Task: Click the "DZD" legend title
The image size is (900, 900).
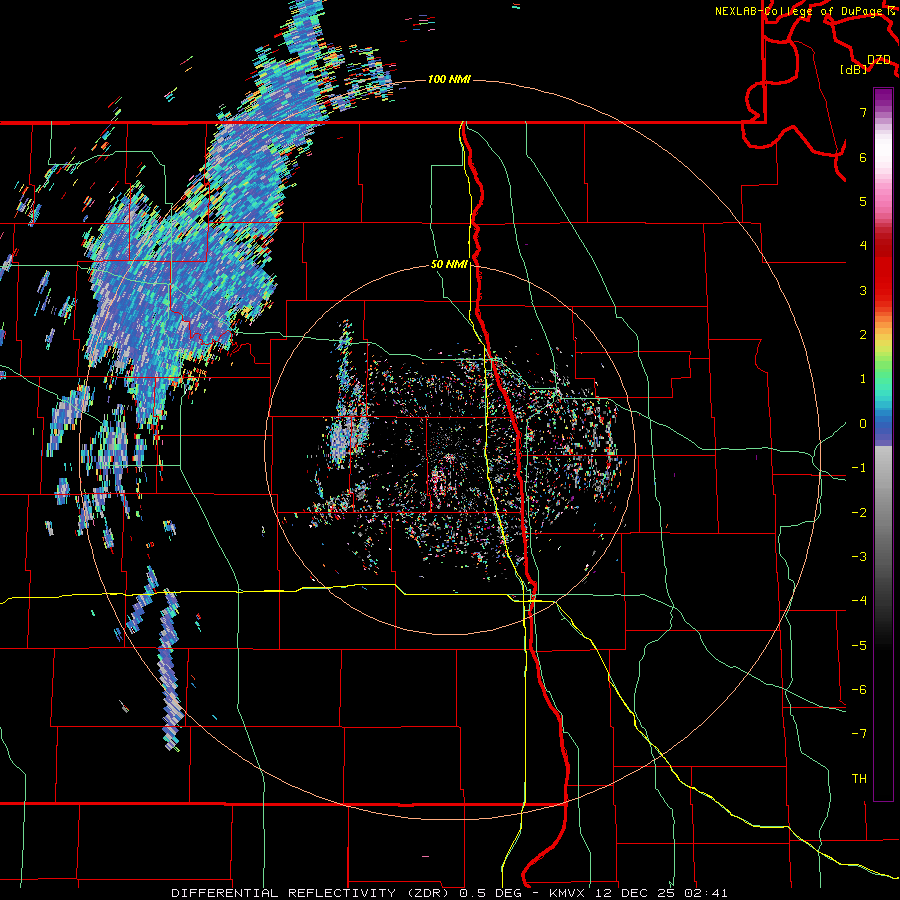Action: [879, 59]
